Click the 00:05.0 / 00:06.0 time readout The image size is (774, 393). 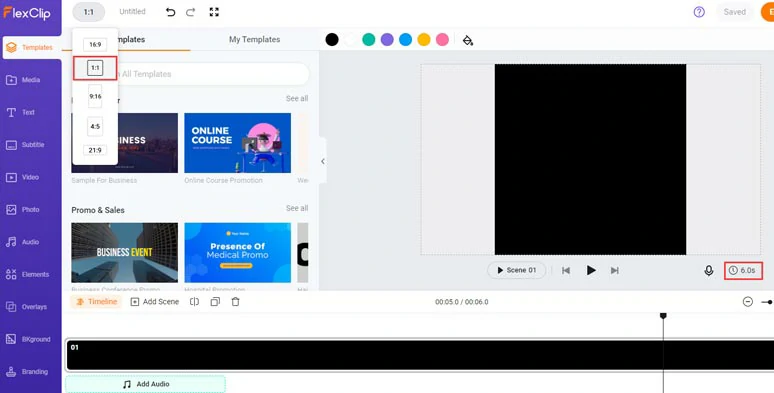[462, 302]
